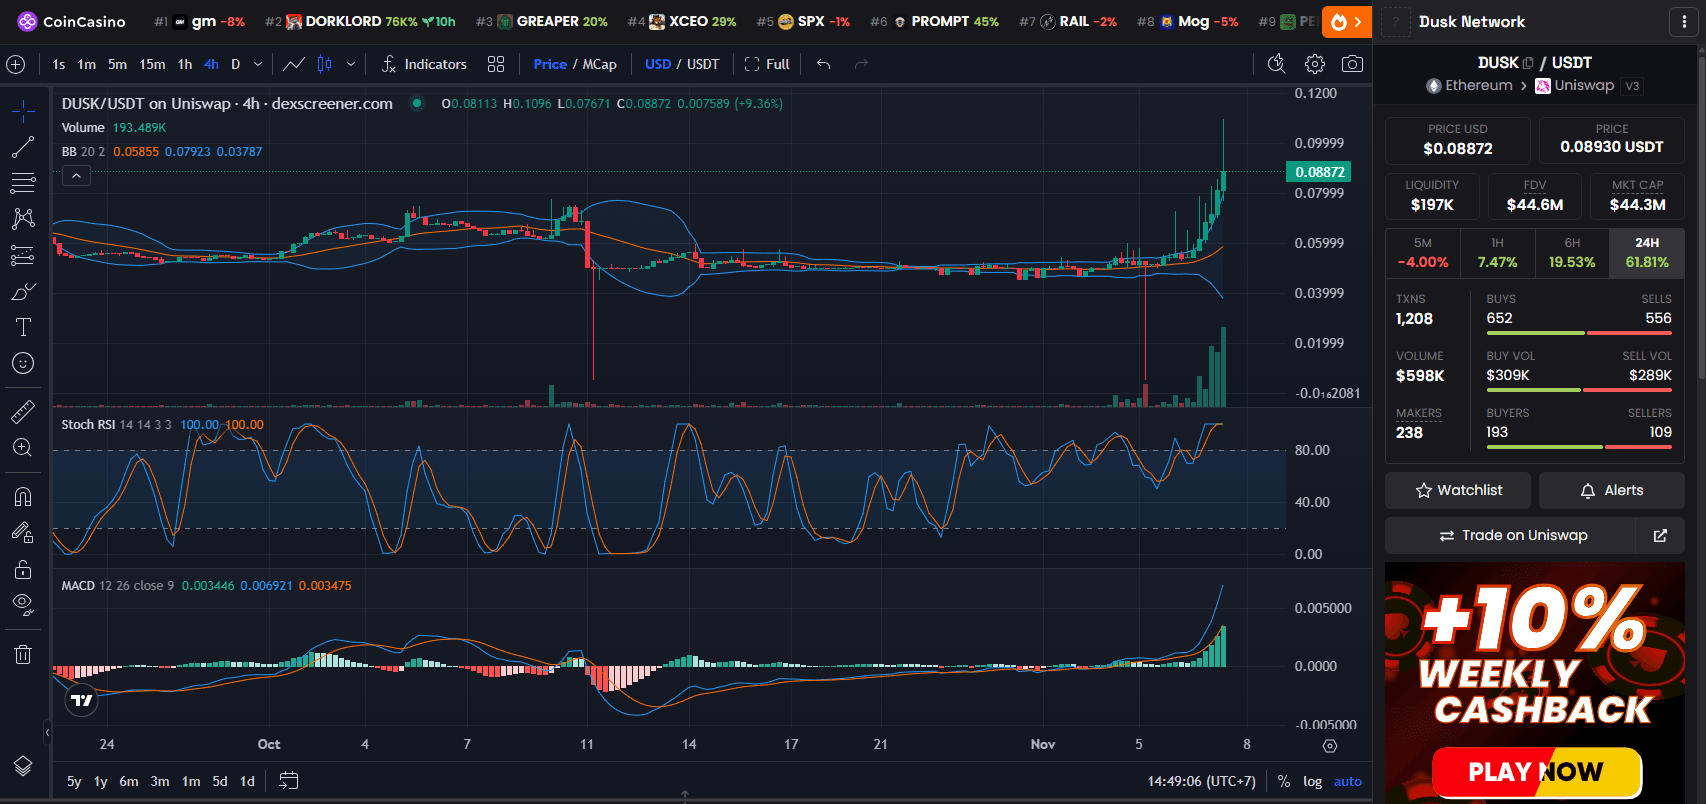
Task: Collapse the indicator legend chevron
Action: point(76,176)
